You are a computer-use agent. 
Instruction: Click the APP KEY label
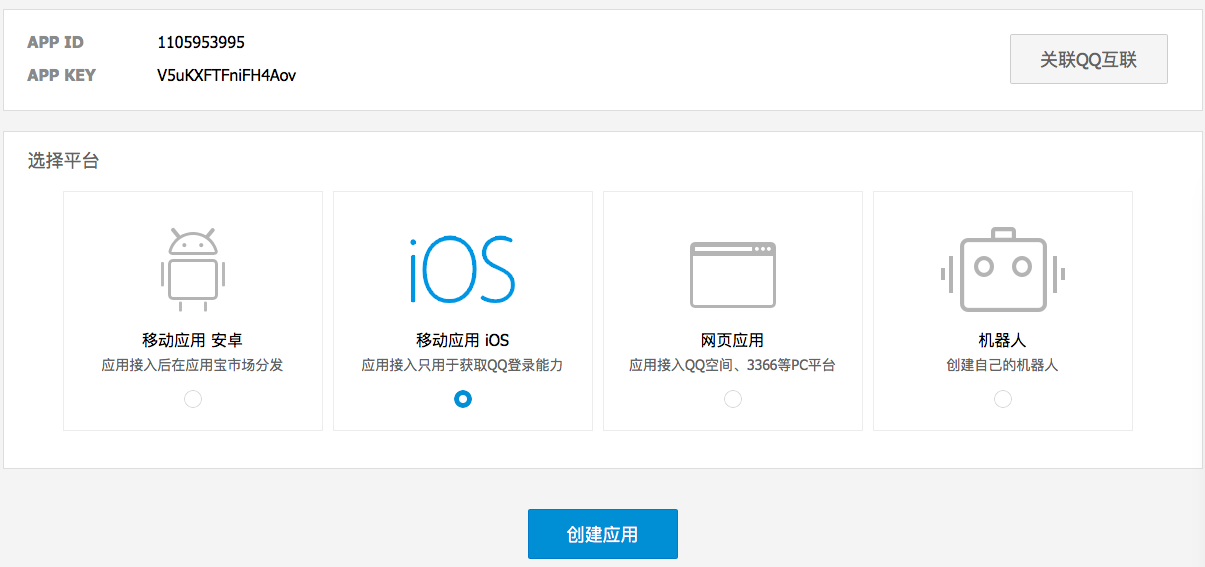coord(62,75)
